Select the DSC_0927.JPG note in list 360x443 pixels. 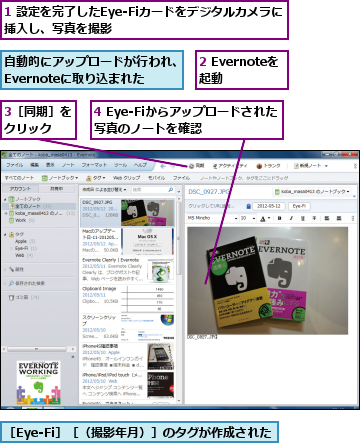click(x=127, y=212)
